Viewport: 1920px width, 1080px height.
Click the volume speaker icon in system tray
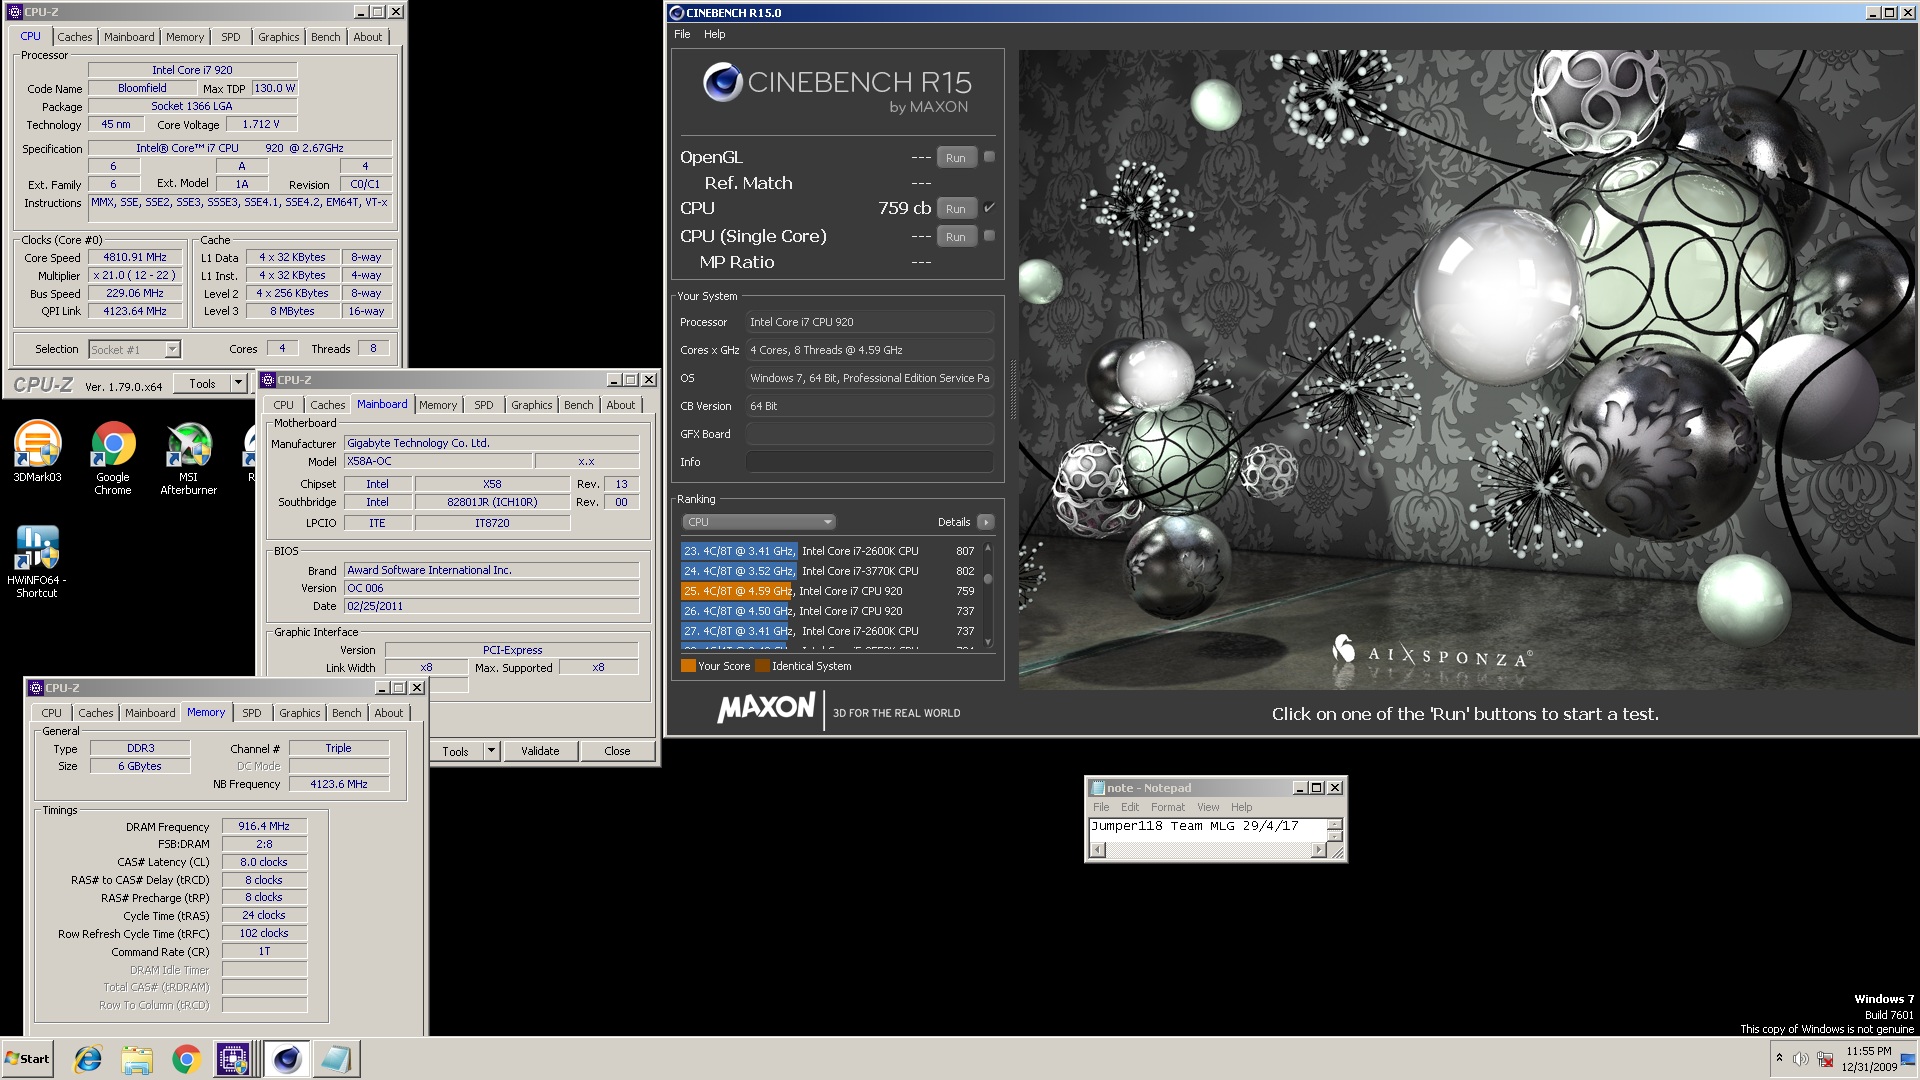tap(1800, 1059)
